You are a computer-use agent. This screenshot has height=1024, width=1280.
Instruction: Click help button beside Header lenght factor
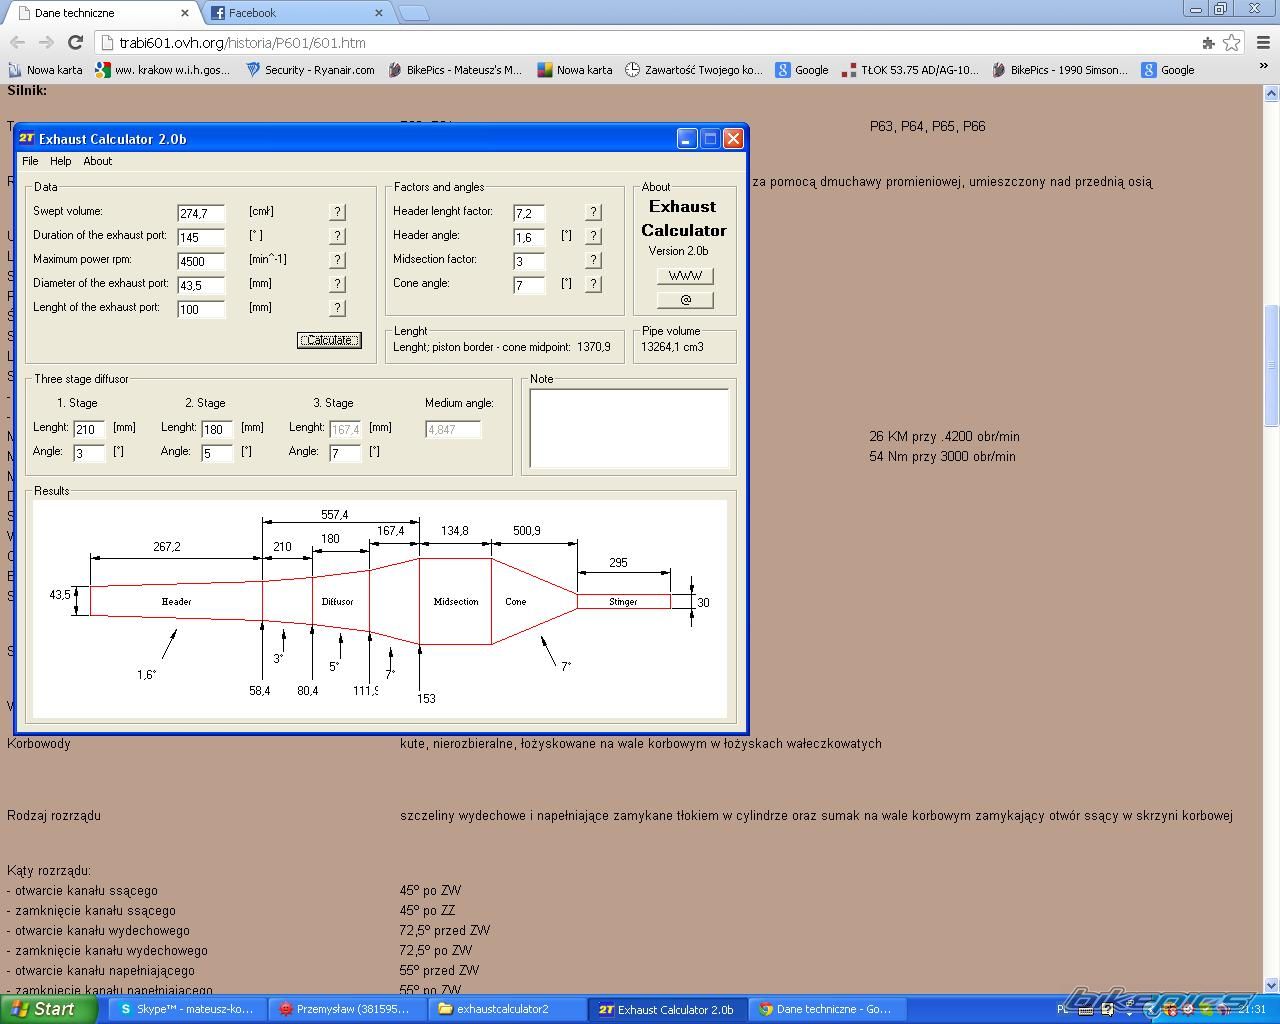click(593, 212)
